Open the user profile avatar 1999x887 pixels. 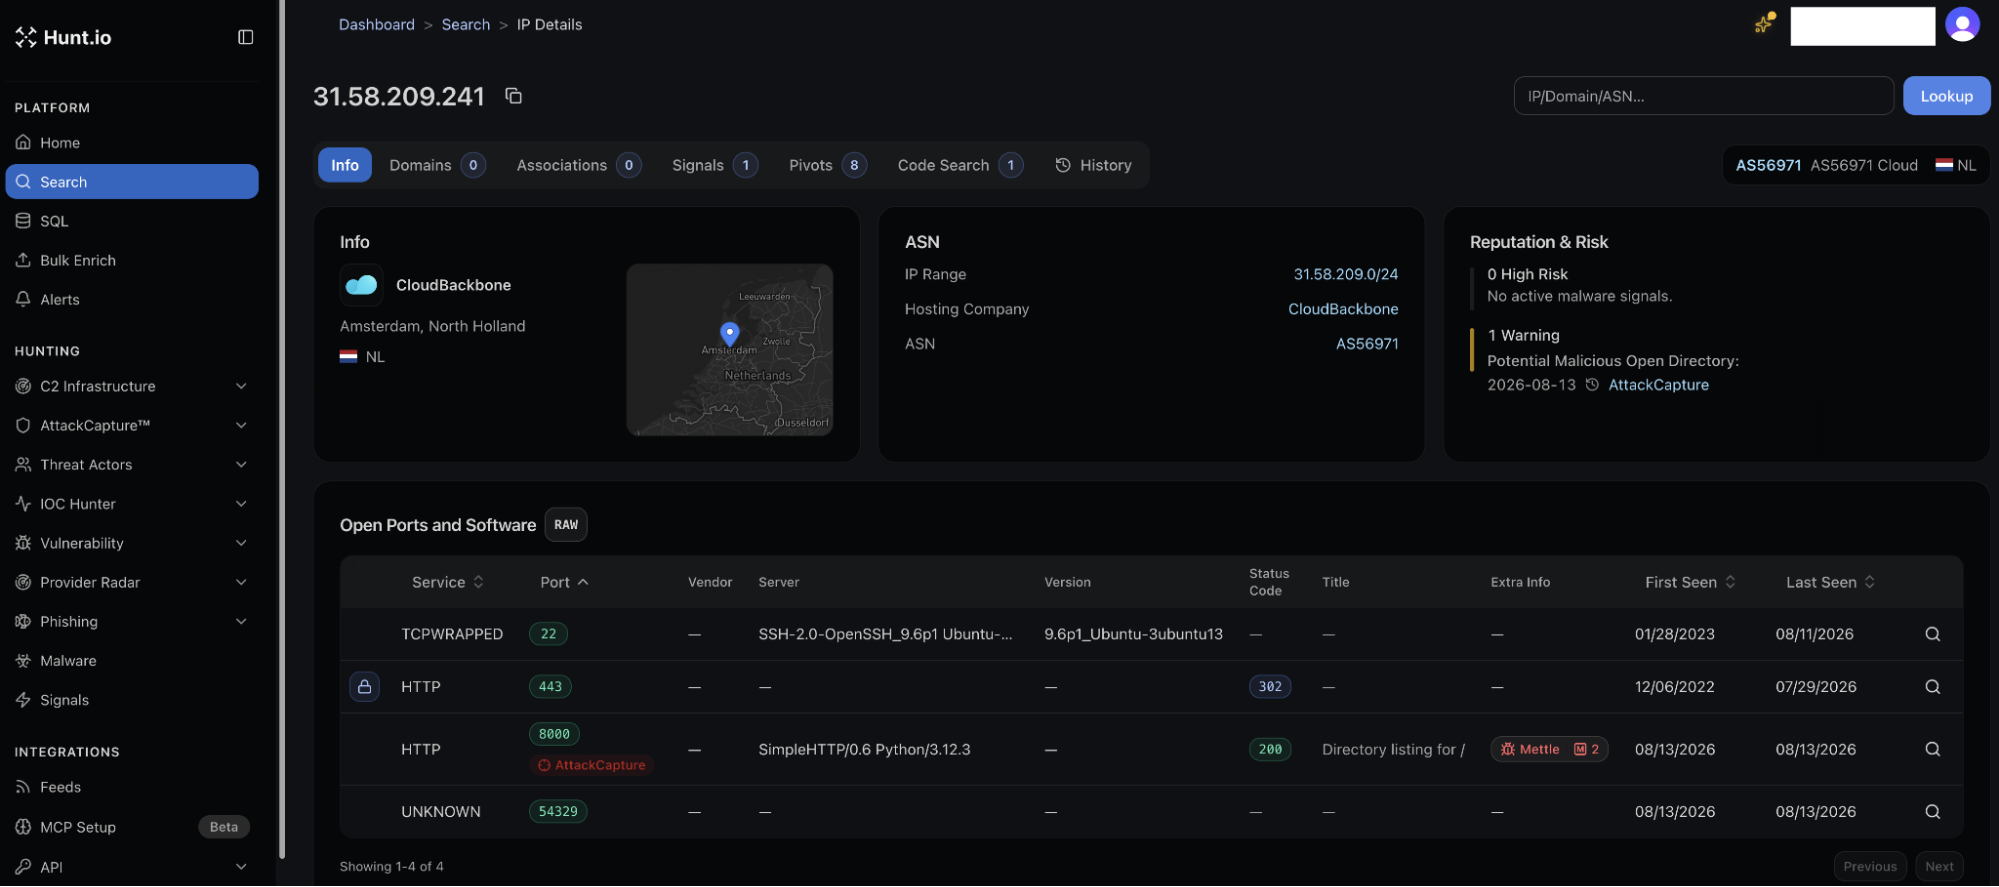1962,25
